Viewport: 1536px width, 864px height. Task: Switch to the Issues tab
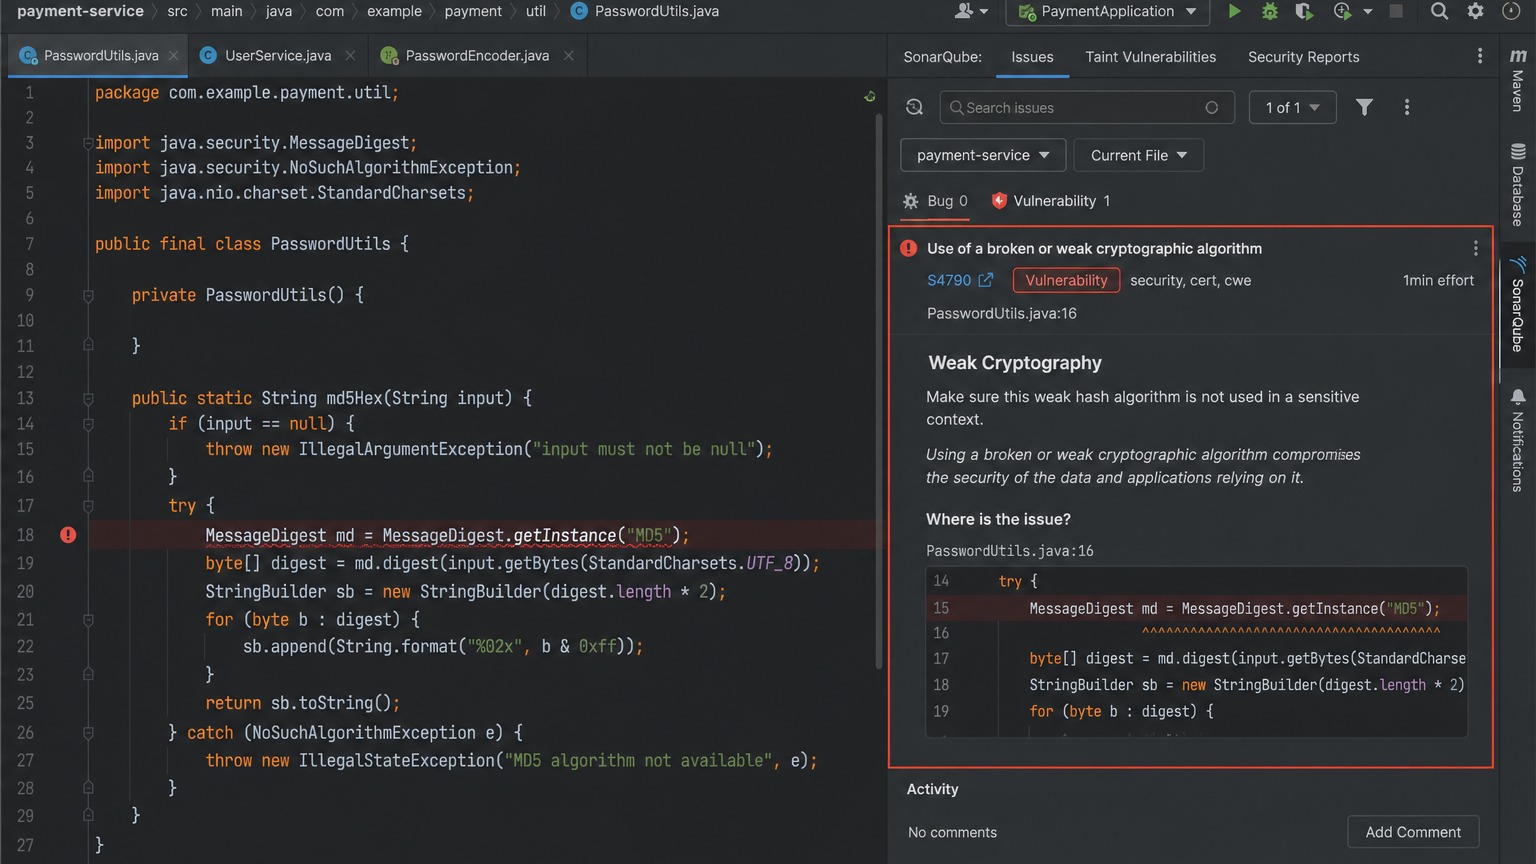click(x=1032, y=57)
